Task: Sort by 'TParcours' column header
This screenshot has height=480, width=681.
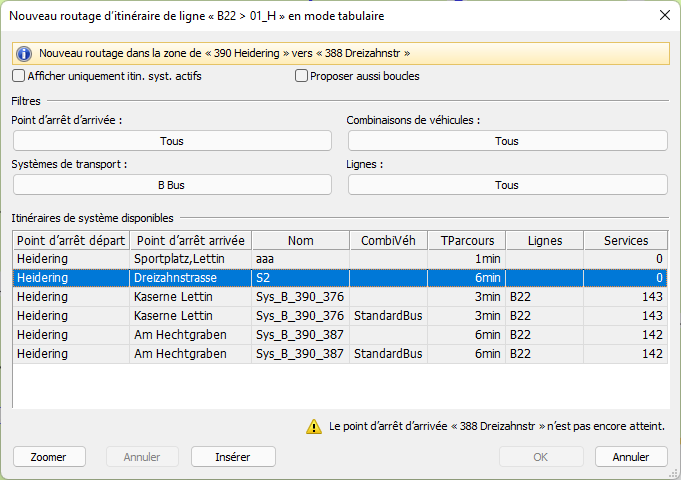Action: pos(466,240)
